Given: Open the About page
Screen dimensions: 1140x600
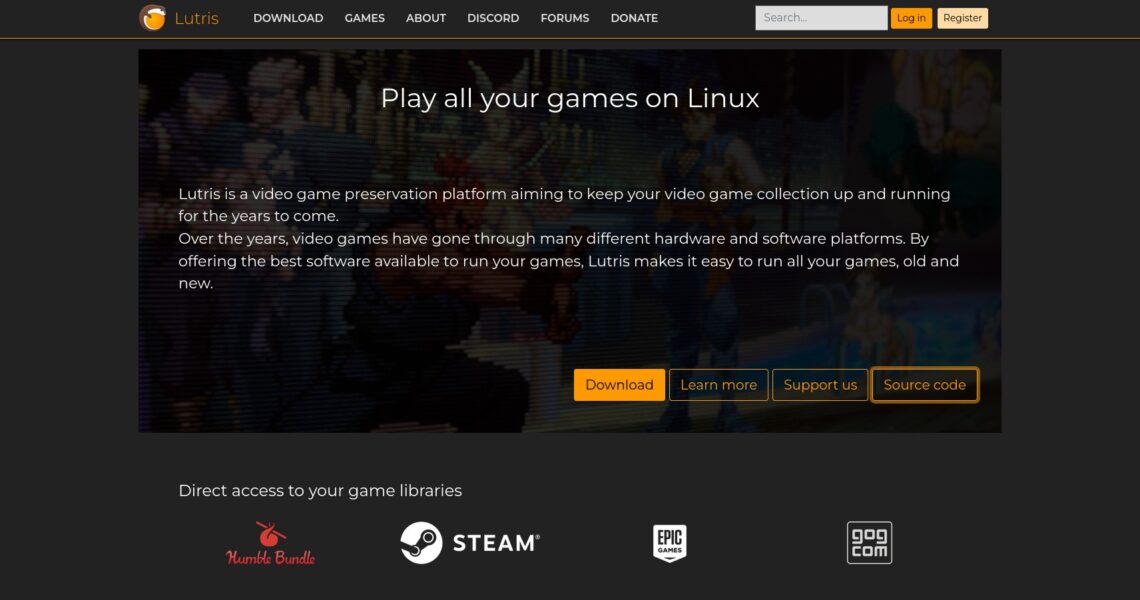Looking at the screenshot, I should point(426,18).
